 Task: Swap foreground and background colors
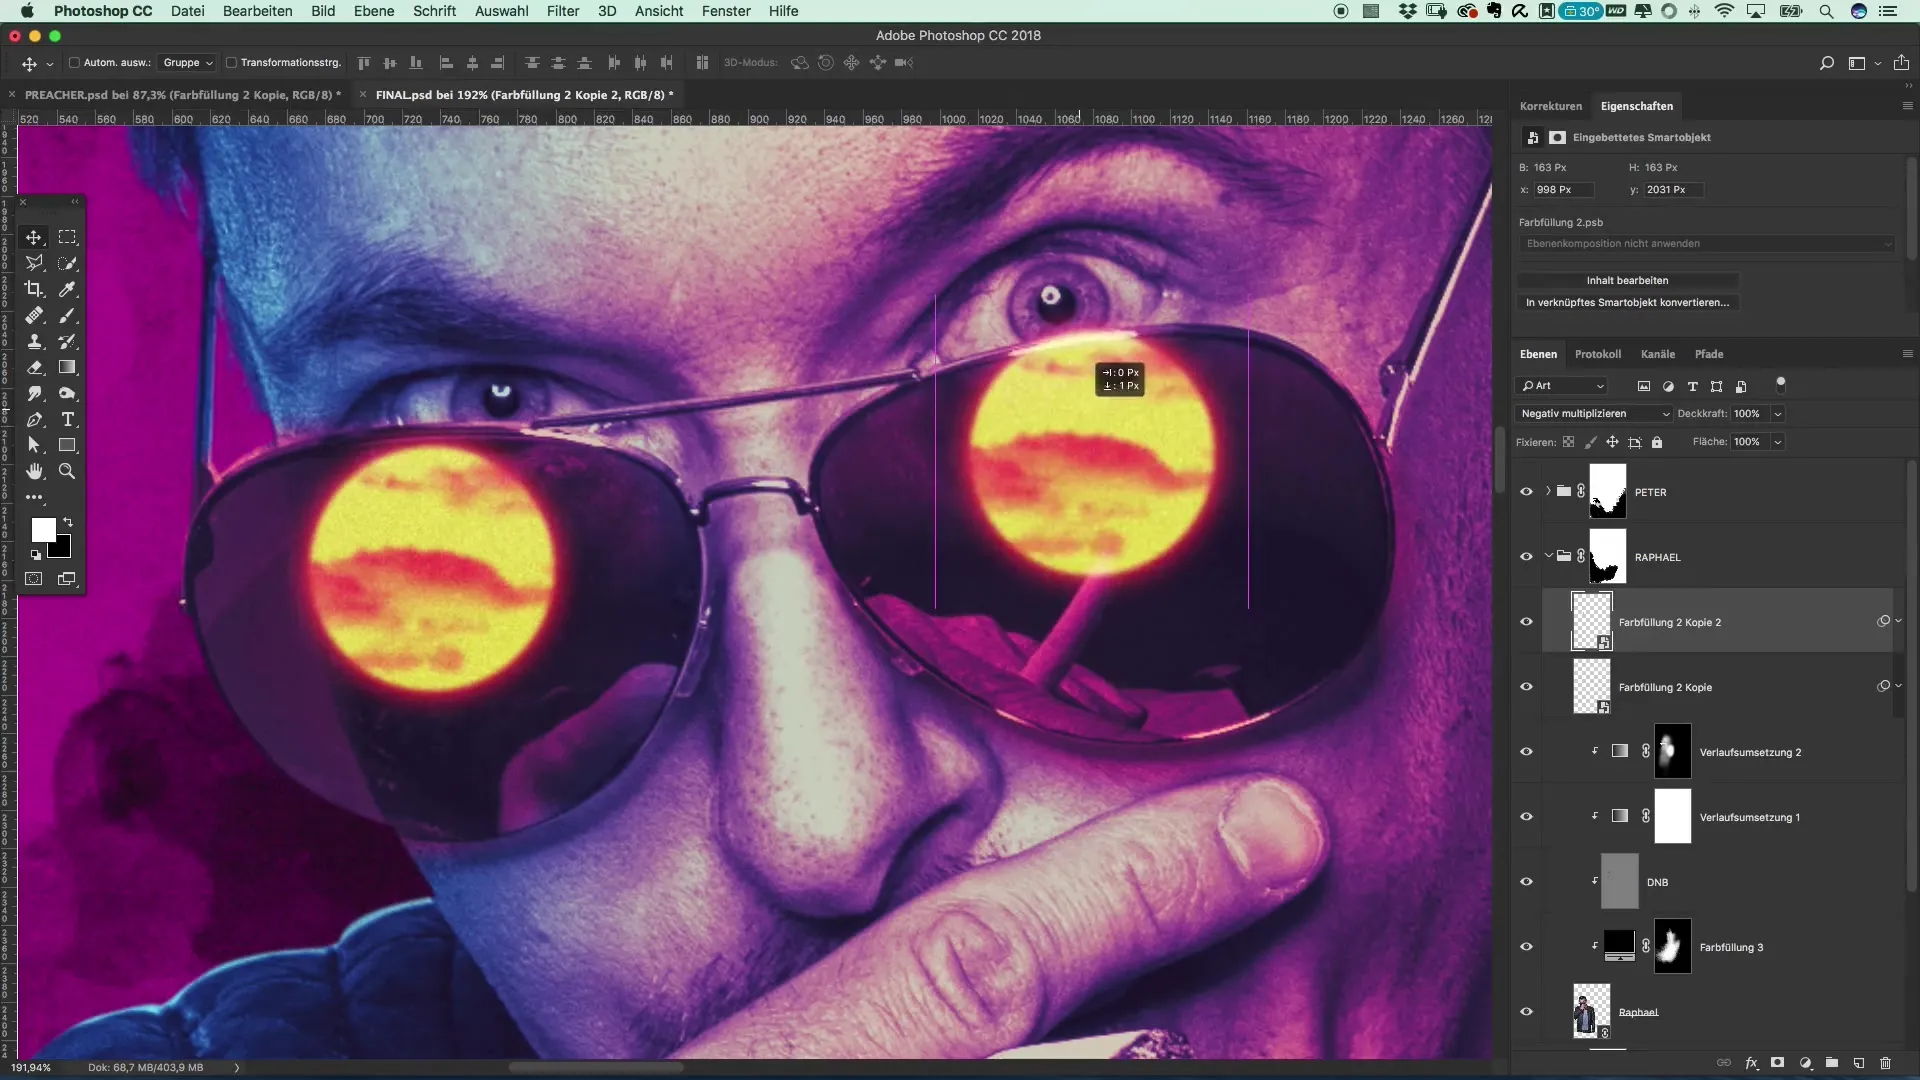(68, 522)
